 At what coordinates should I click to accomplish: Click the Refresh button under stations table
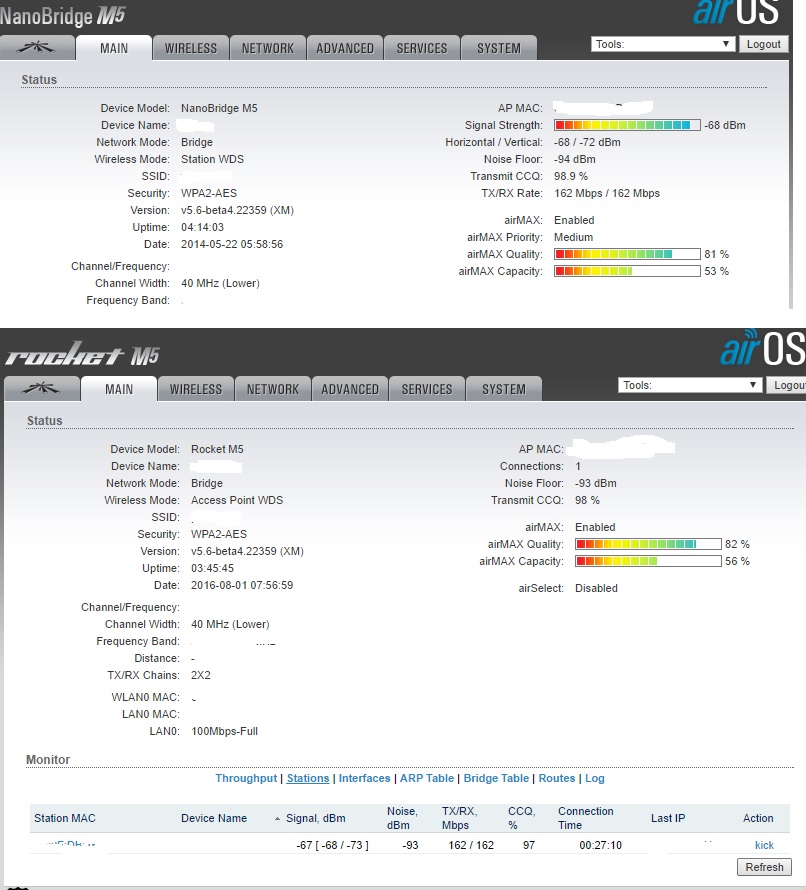(x=764, y=867)
